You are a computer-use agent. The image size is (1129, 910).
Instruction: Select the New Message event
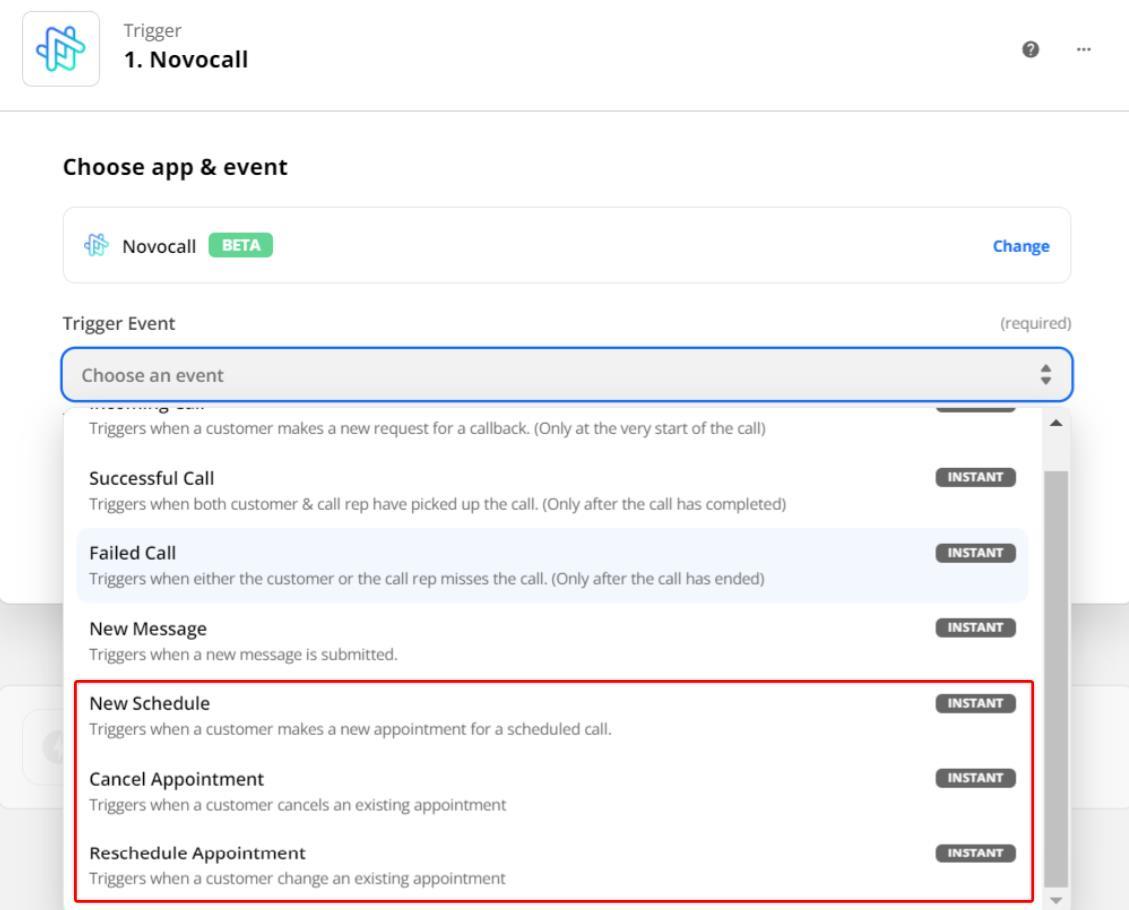tap(552, 641)
